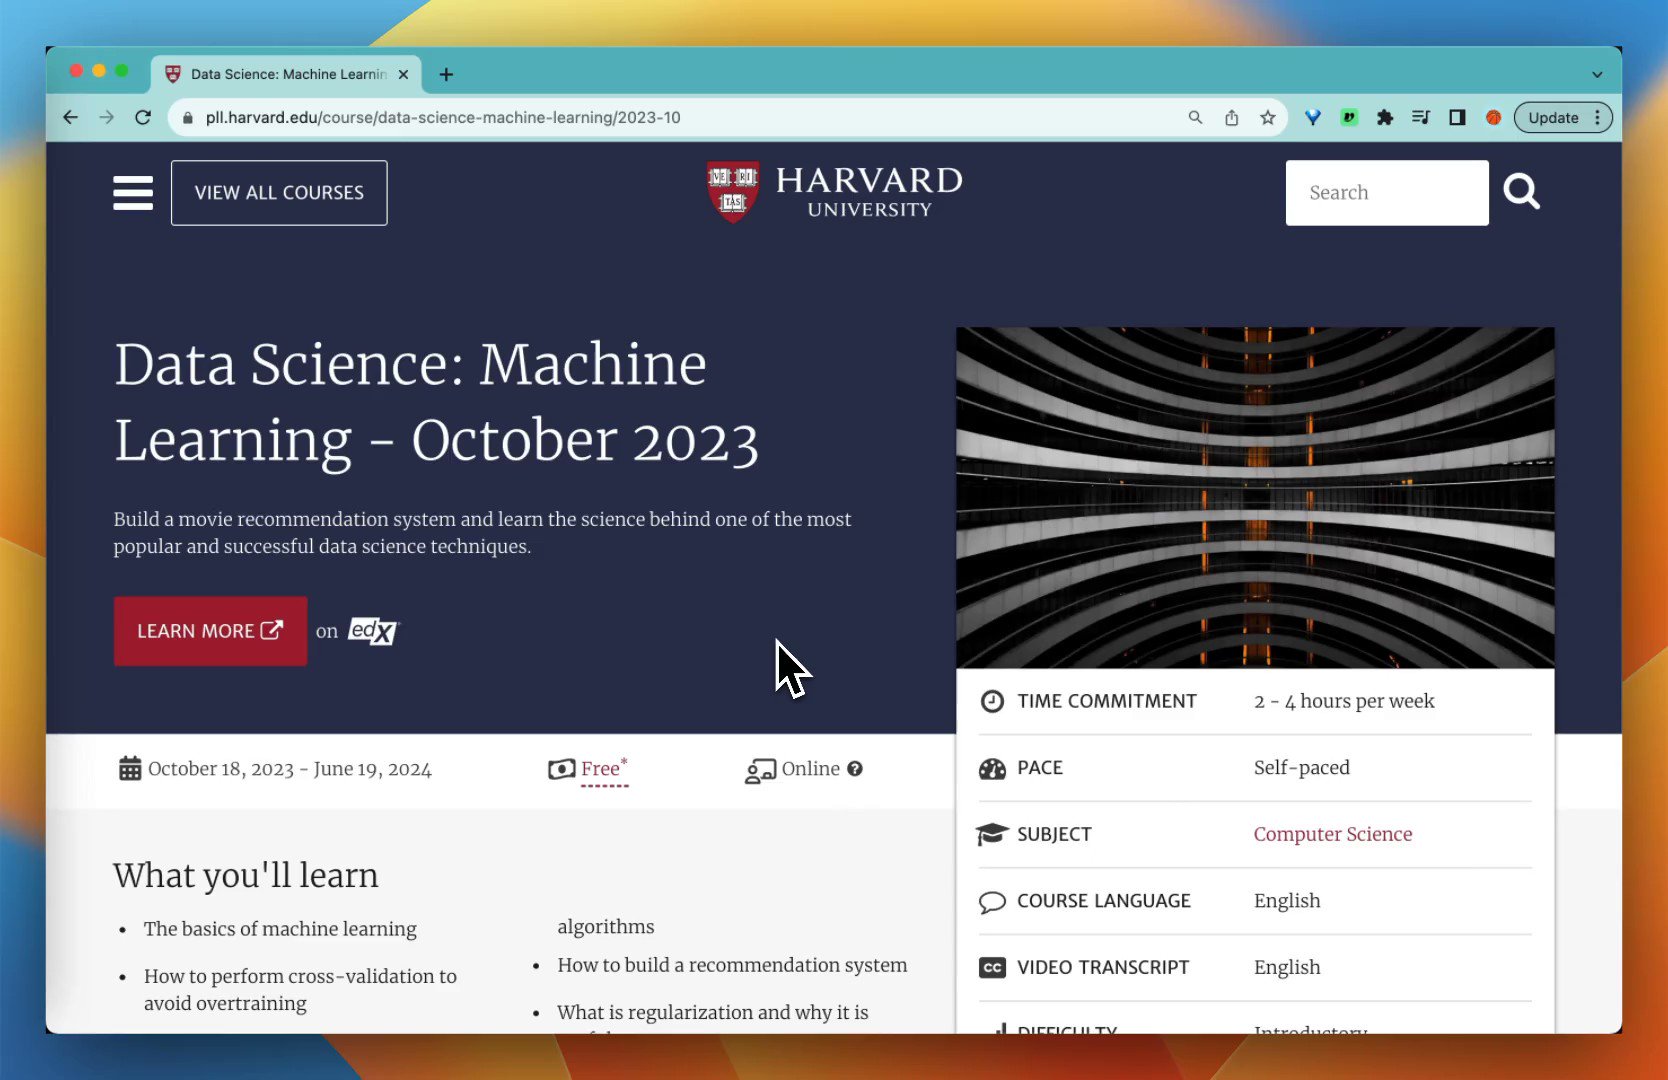The image size is (1668, 1080).
Task: Click 'October 18, 2023 - June 19, 2024' dates
Action: tap(290, 769)
